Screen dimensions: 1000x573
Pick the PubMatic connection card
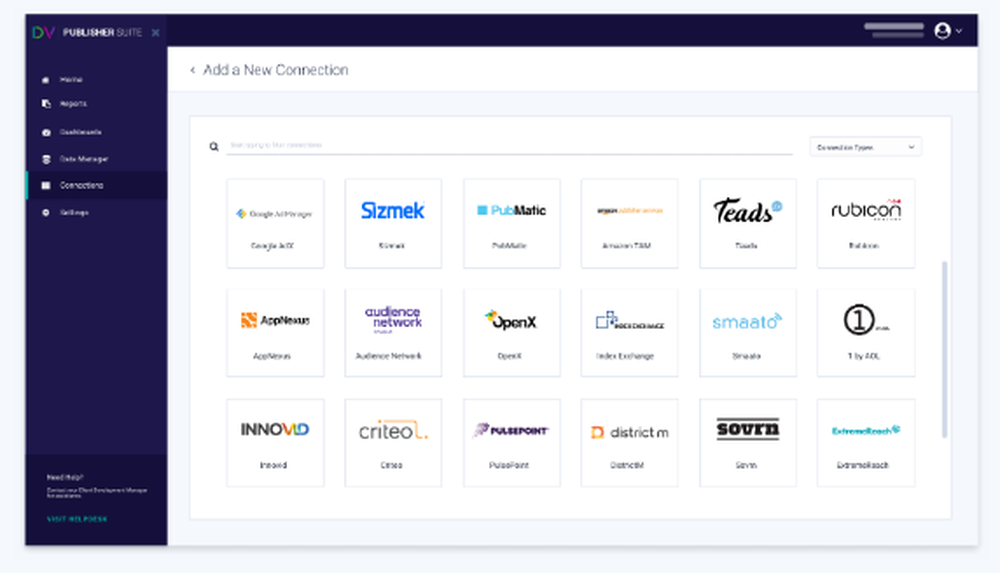[511, 223]
